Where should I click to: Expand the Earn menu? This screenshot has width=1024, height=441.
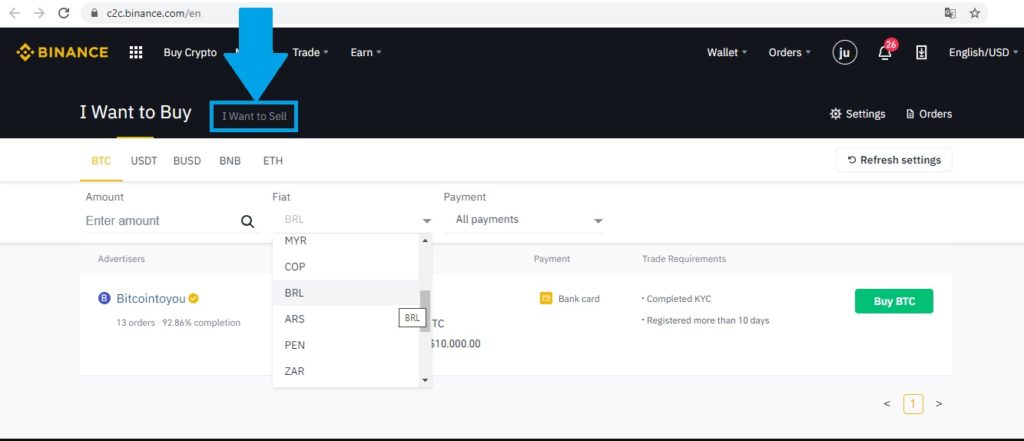(x=366, y=53)
